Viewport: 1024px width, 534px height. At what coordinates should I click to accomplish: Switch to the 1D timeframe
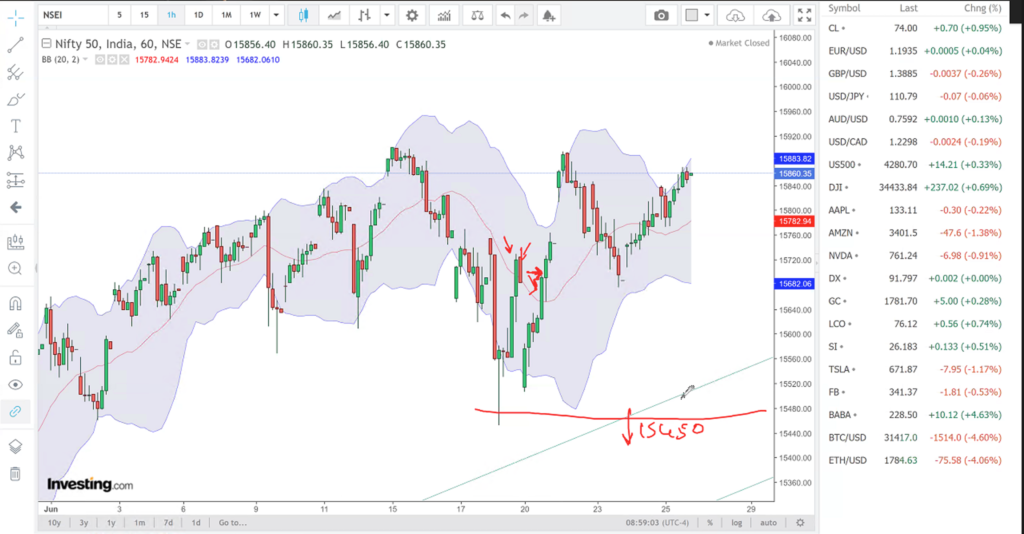coord(198,15)
